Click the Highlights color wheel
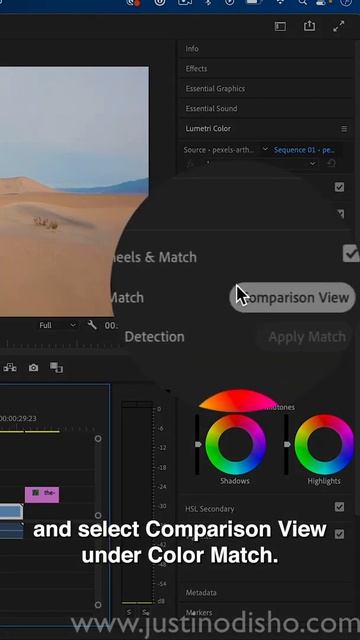Viewport: 360px width, 640px height. coord(324,445)
